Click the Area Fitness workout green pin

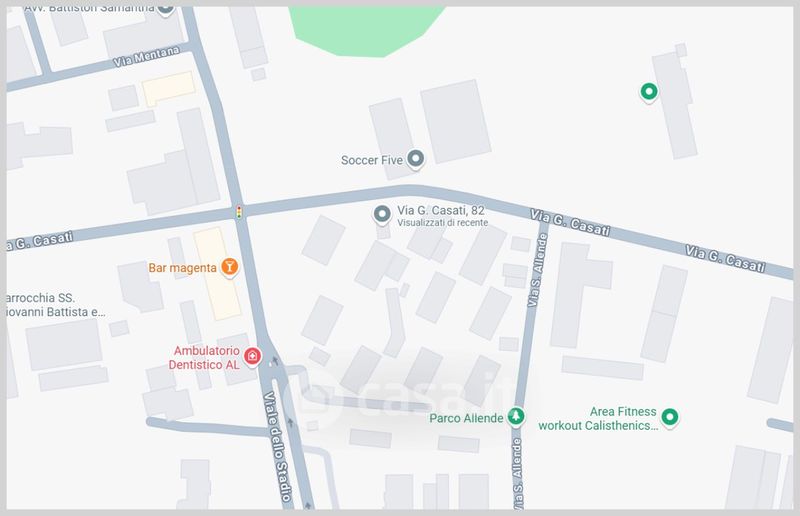(669, 417)
